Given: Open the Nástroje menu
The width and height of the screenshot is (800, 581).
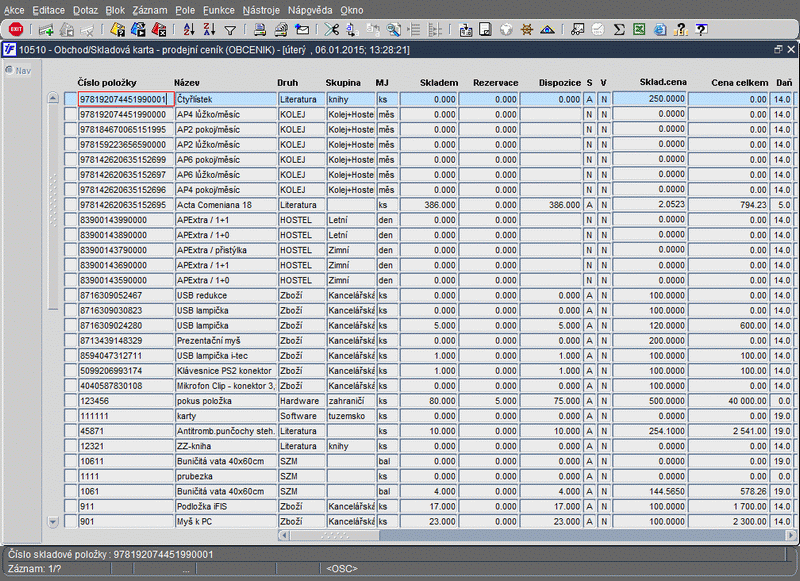Looking at the screenshot, I should click(261, 9).
